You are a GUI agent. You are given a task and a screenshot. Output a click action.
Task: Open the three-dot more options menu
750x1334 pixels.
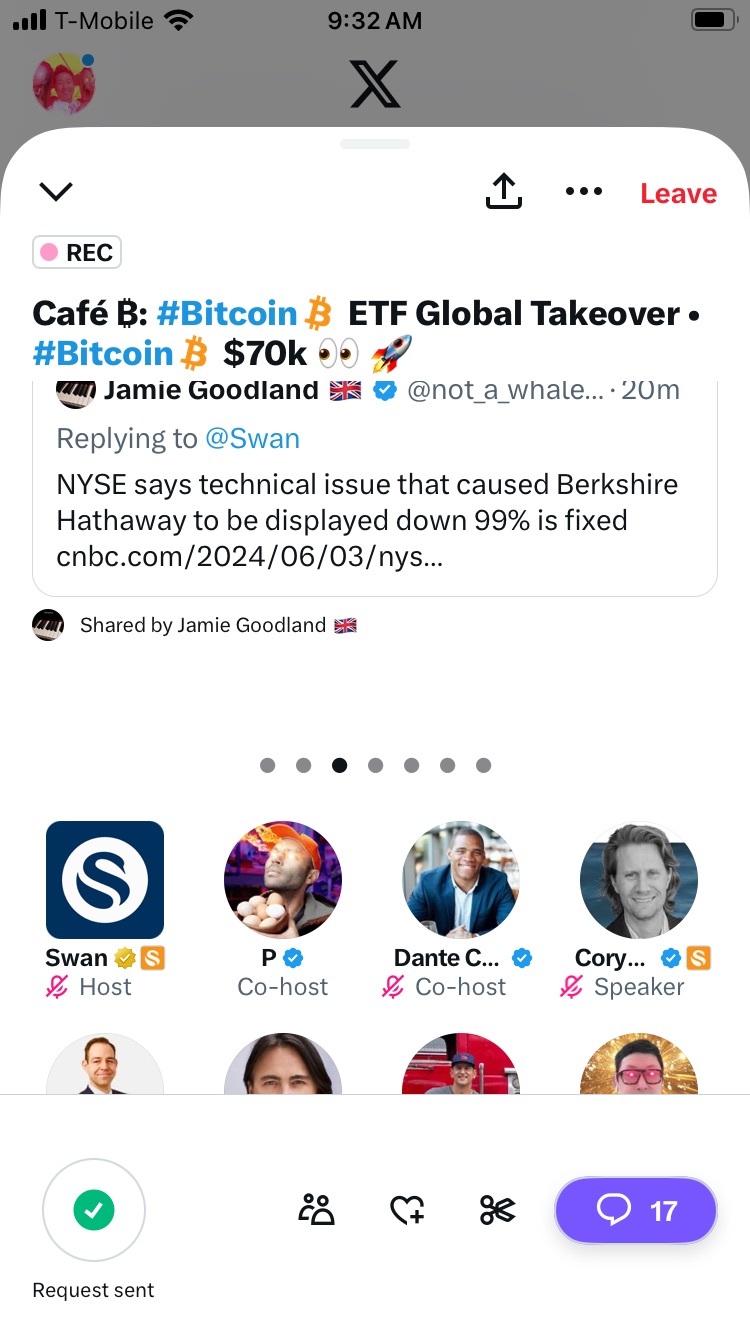pyautogui.click(x=584, y=191)
